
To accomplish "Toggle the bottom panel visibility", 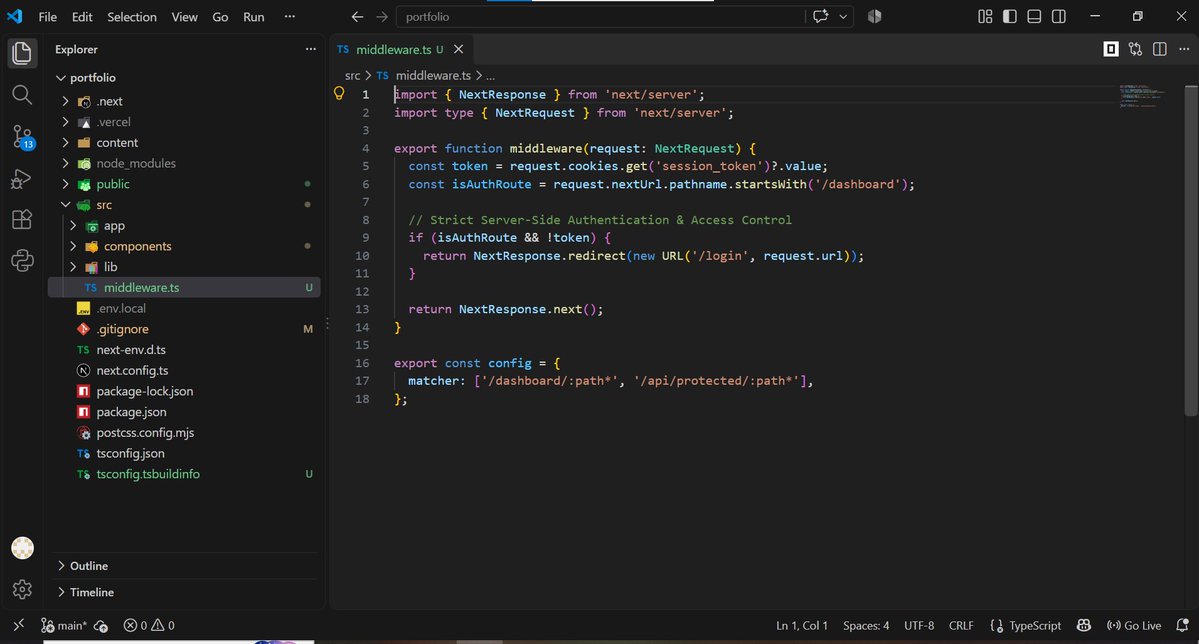I will pyautogui.click(x=1034, y=16).
